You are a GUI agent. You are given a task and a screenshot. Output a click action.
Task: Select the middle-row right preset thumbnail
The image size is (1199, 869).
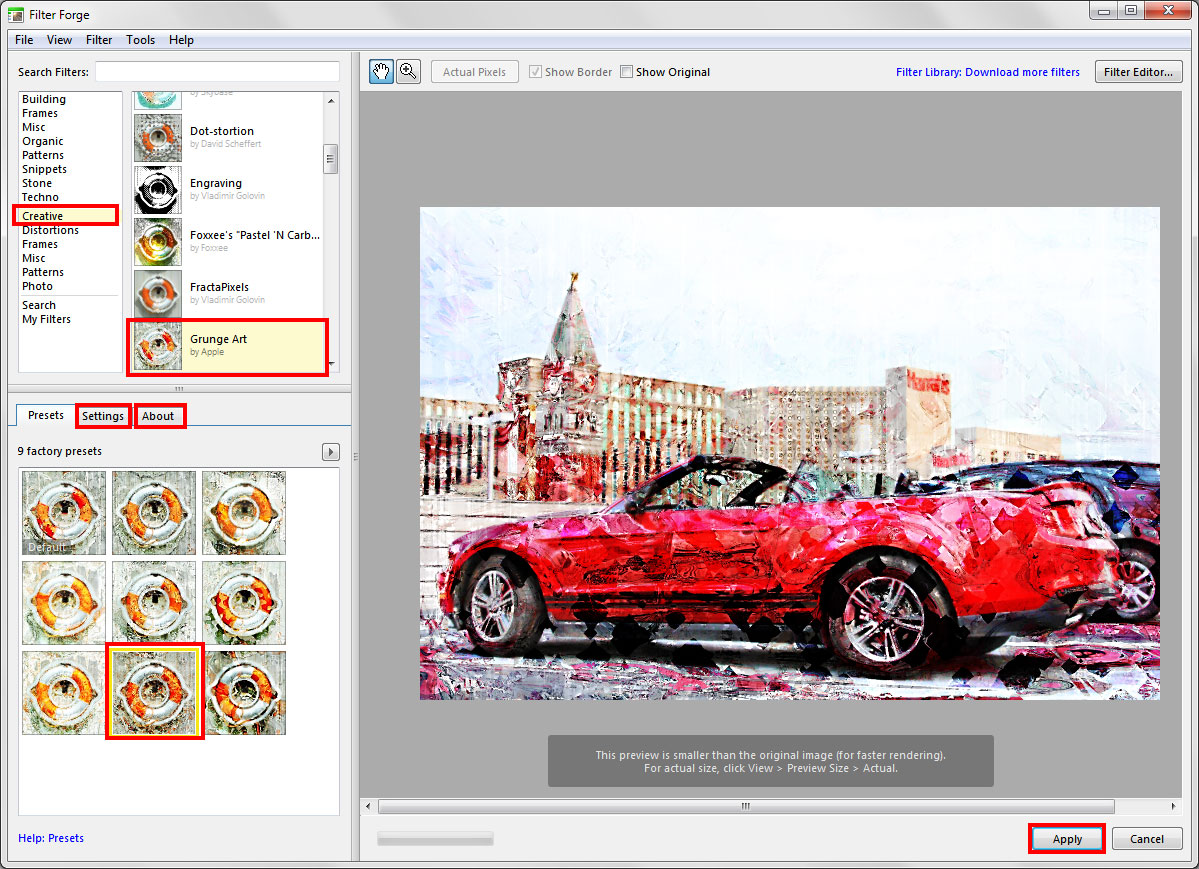pos(244,603)
